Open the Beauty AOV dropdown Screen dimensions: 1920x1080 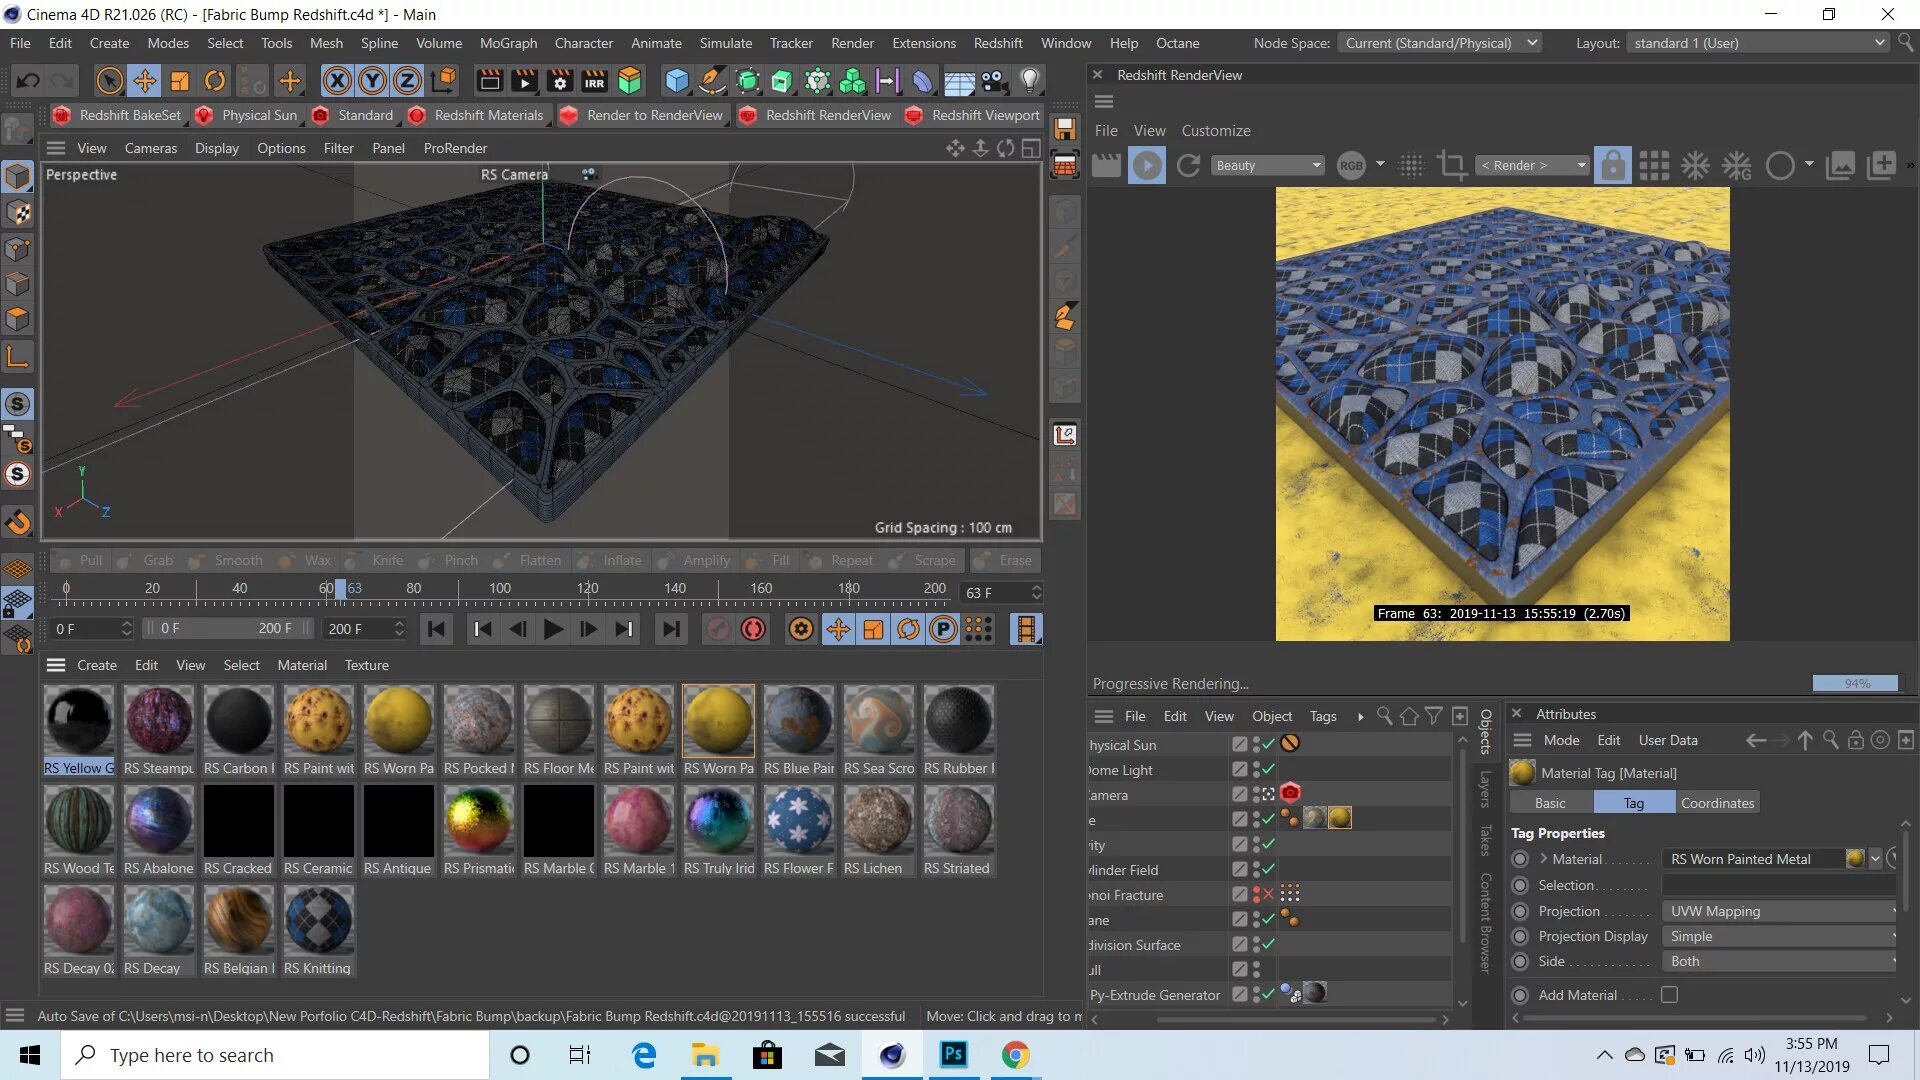click(1268, 165)
